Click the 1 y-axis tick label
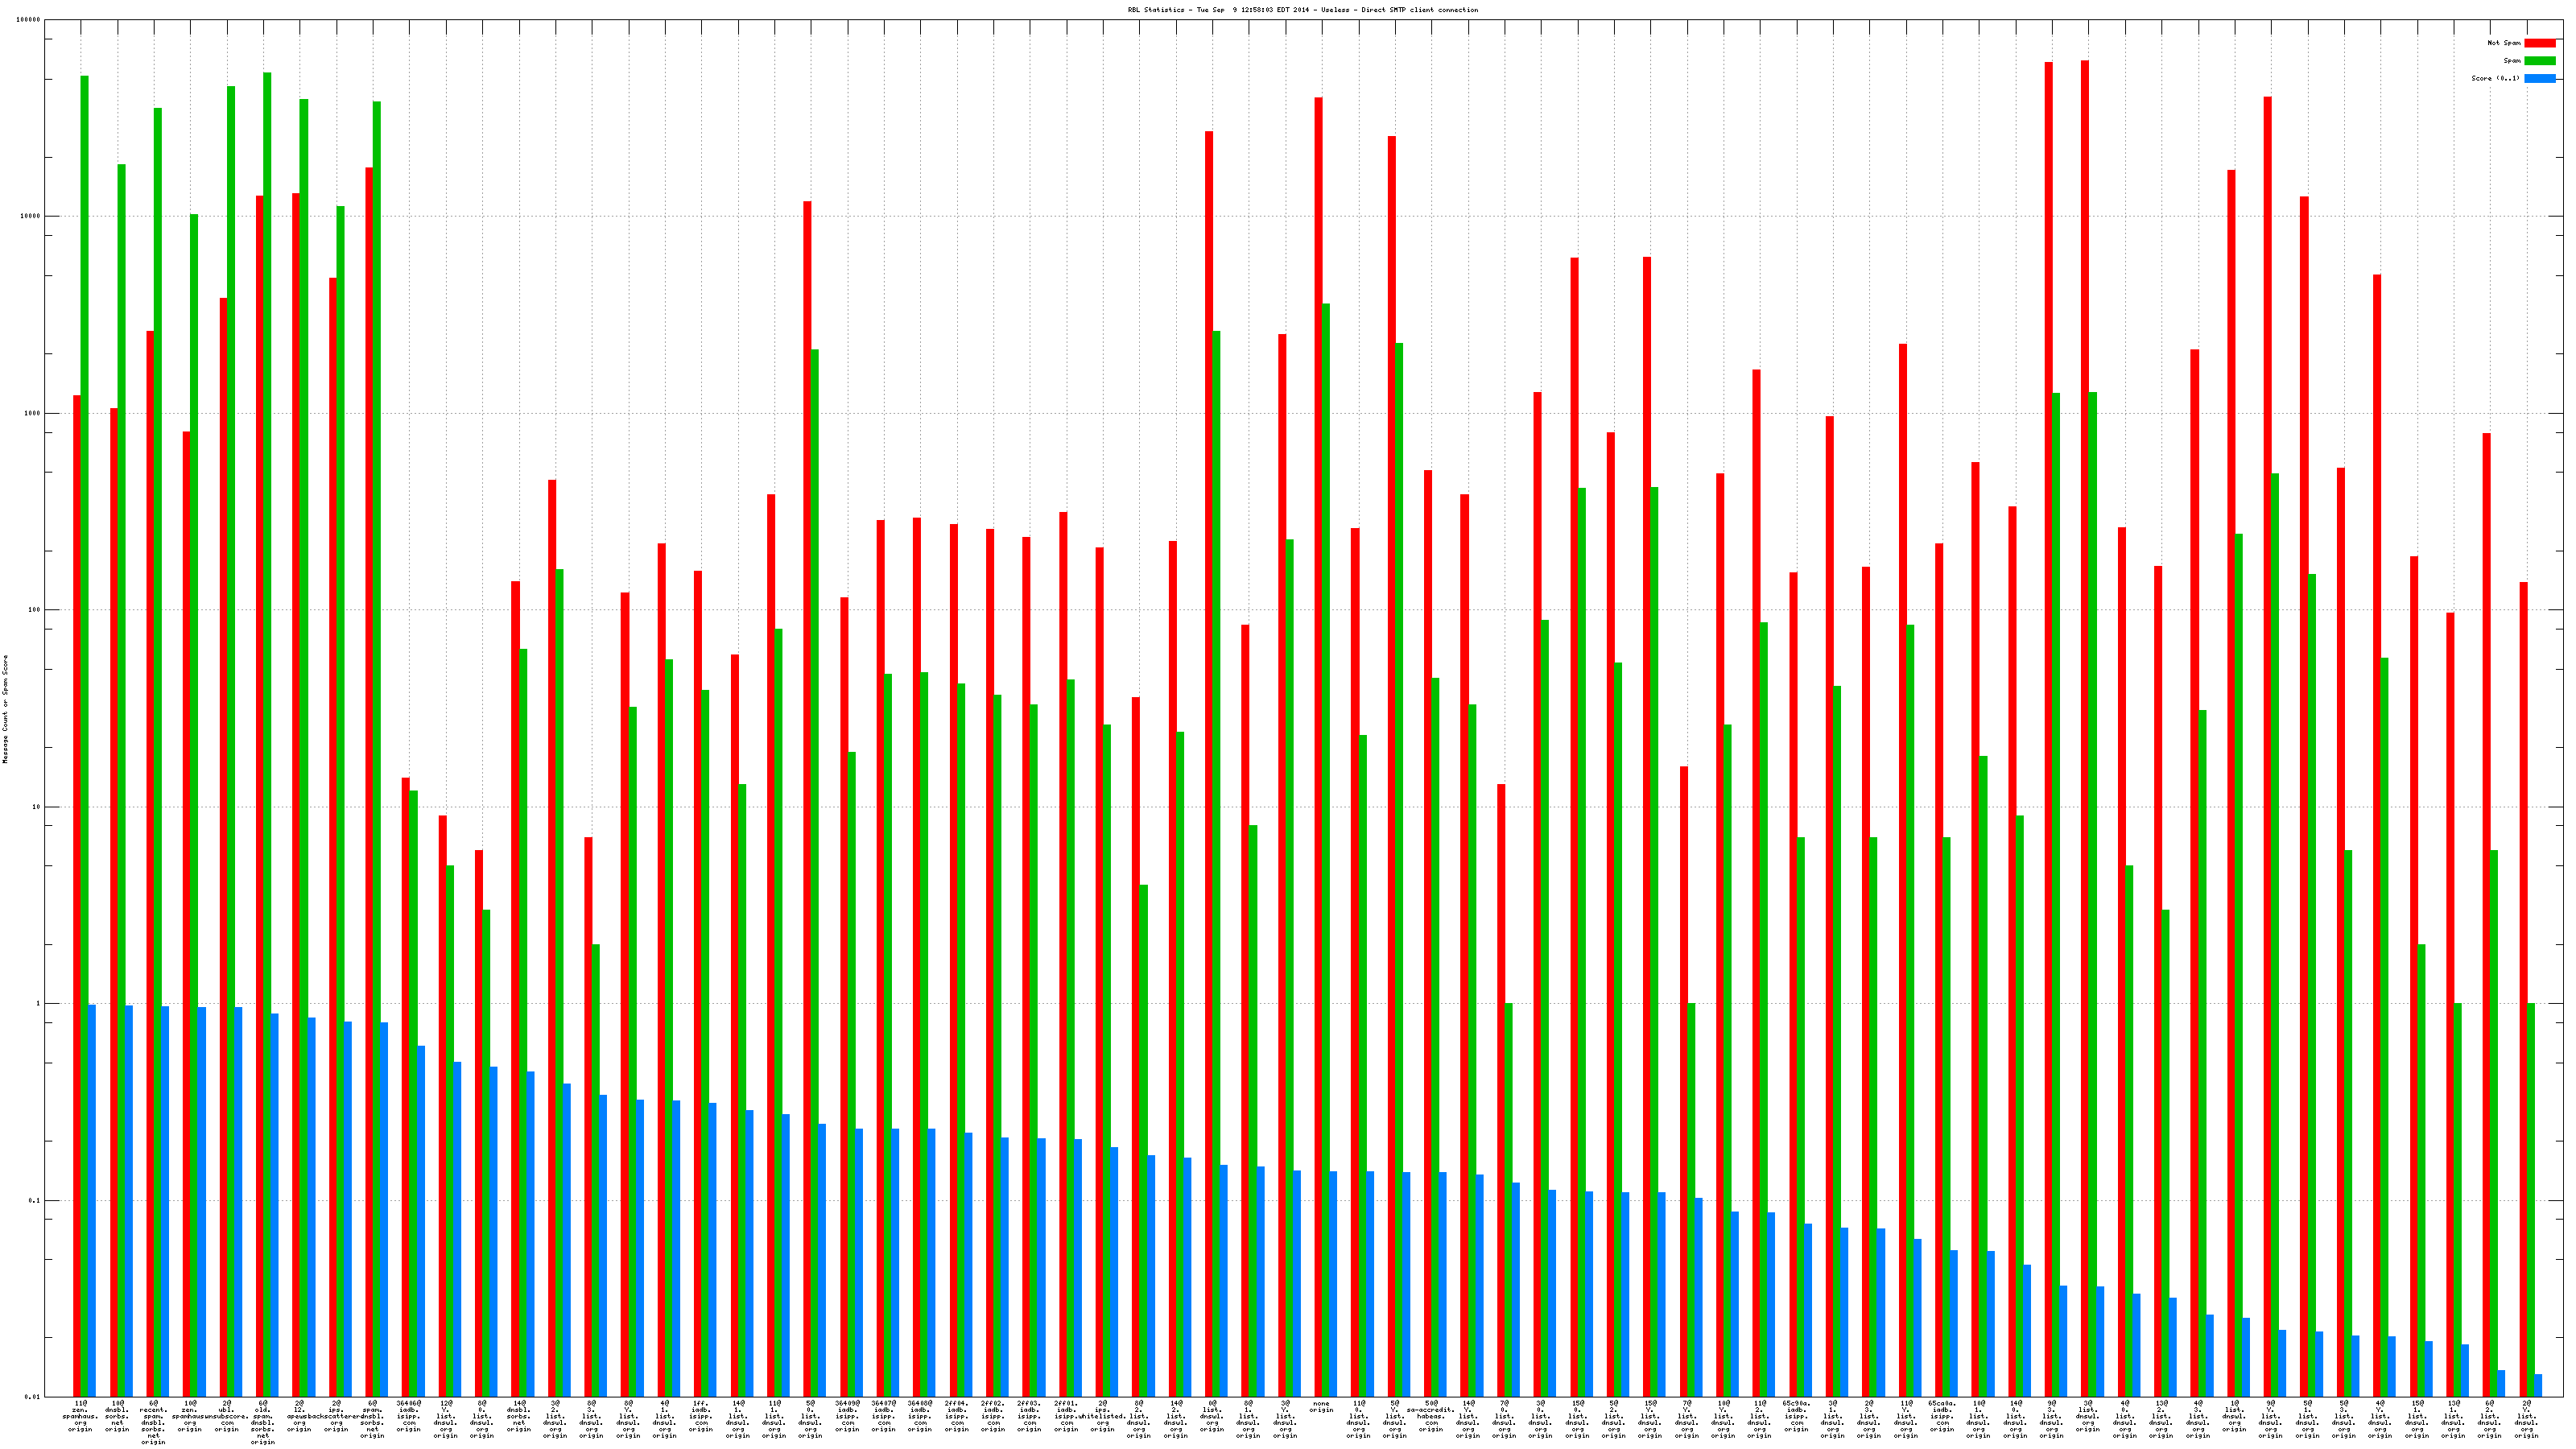This screenshot has width=2576, height=1449. [38, 1004]
